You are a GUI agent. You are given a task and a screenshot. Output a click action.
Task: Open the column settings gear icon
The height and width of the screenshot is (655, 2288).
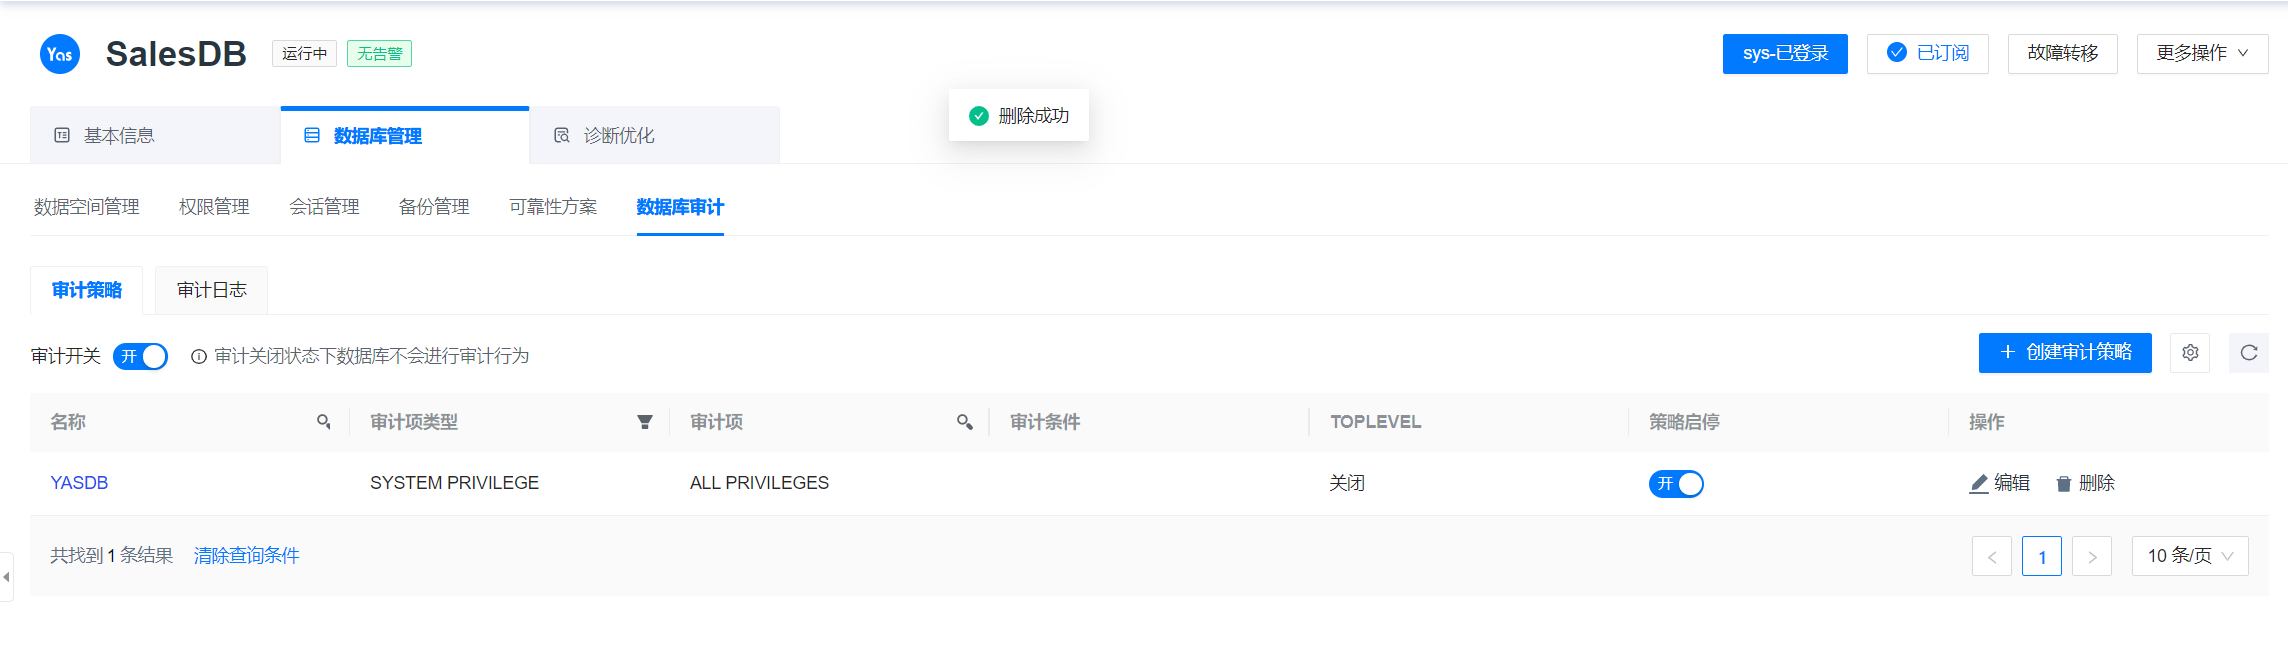2190,353
